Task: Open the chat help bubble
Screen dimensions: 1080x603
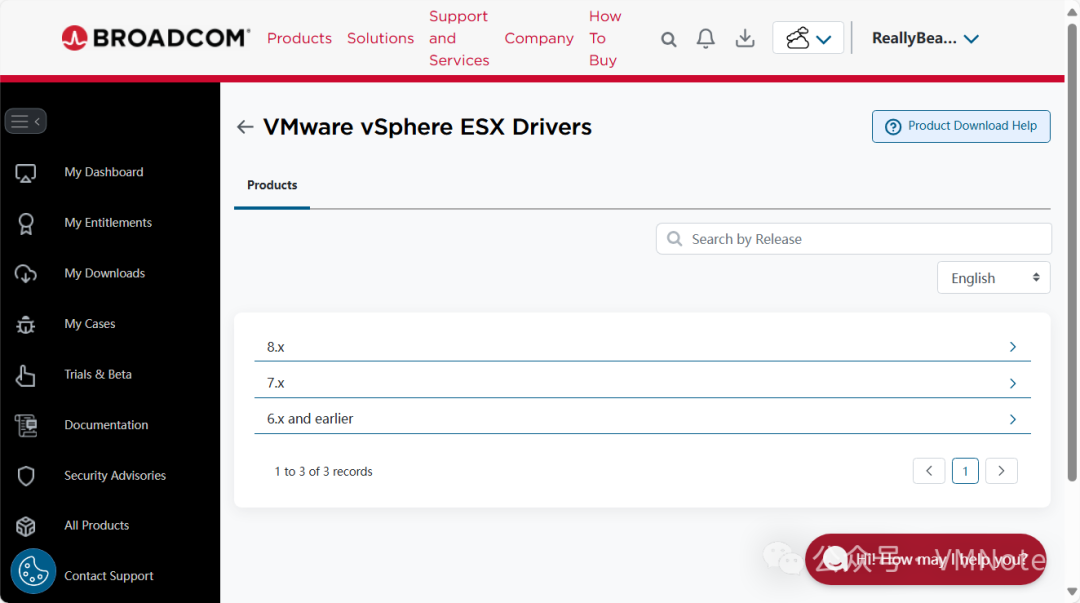Action: (926, 559)
